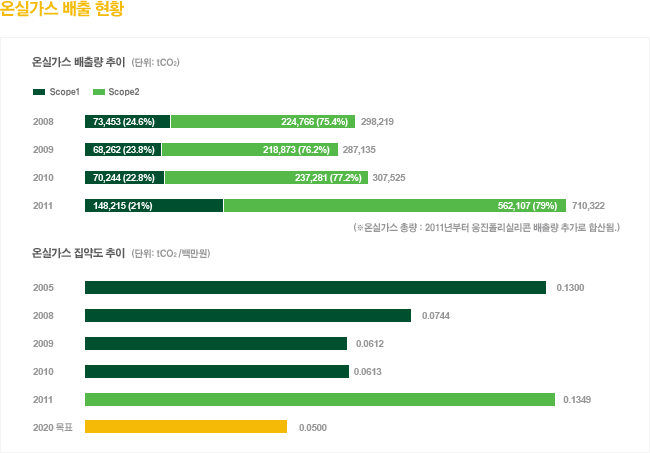Click the unit label tCO₂/백만원

(x=171, y=253)
